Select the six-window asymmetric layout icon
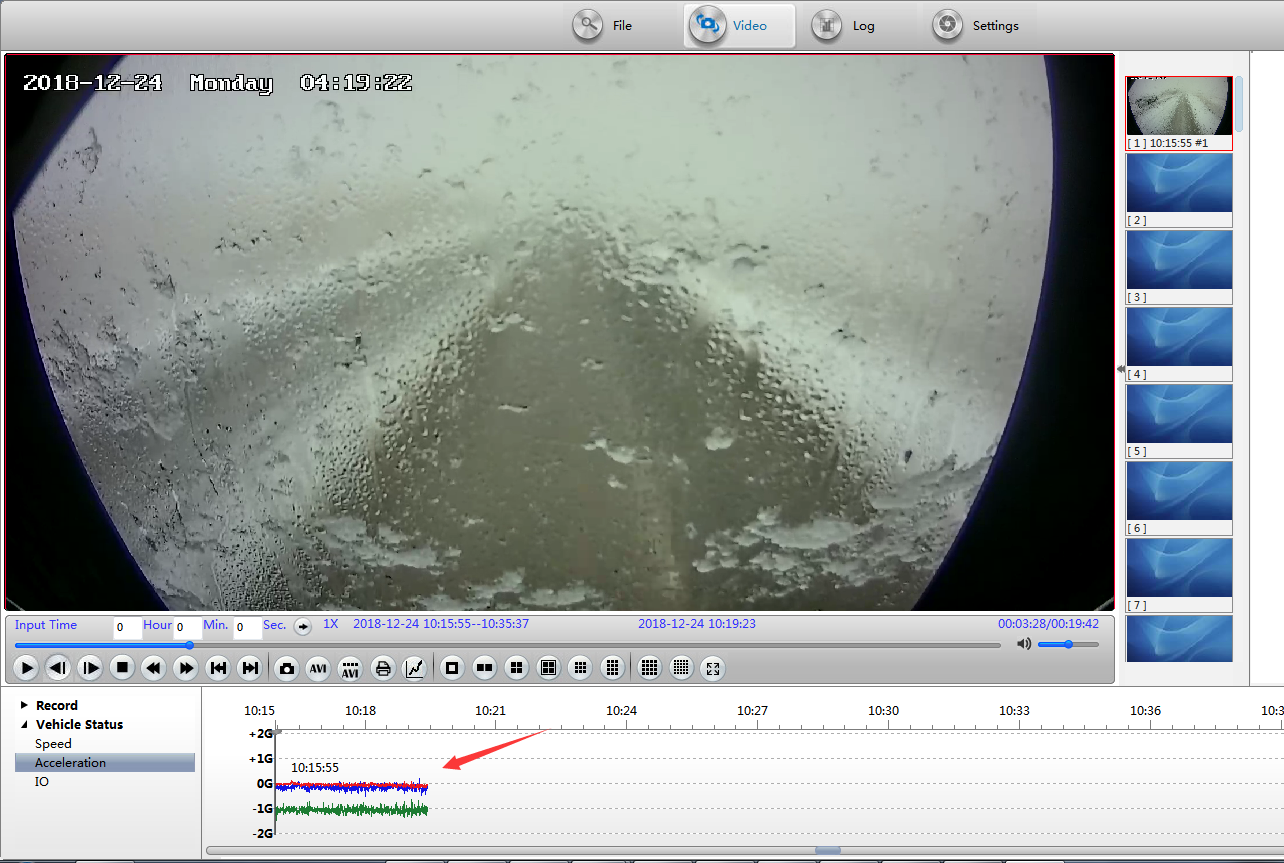 click(x=548, y=668)
